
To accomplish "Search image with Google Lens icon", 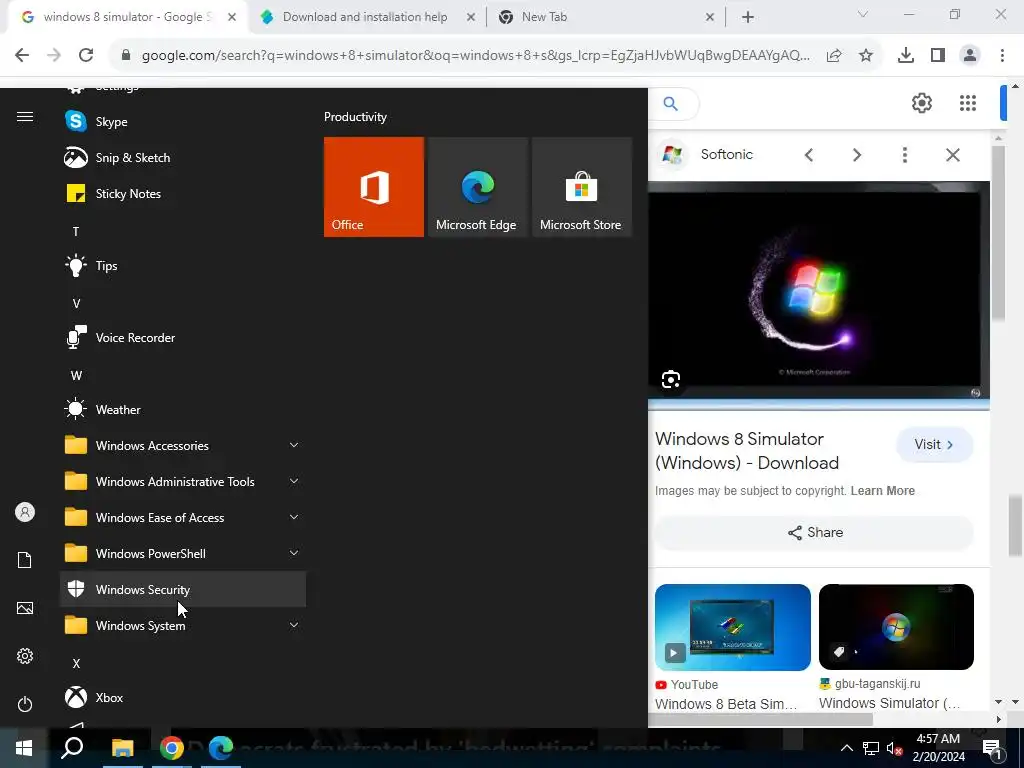I will (x=671, y=379).
